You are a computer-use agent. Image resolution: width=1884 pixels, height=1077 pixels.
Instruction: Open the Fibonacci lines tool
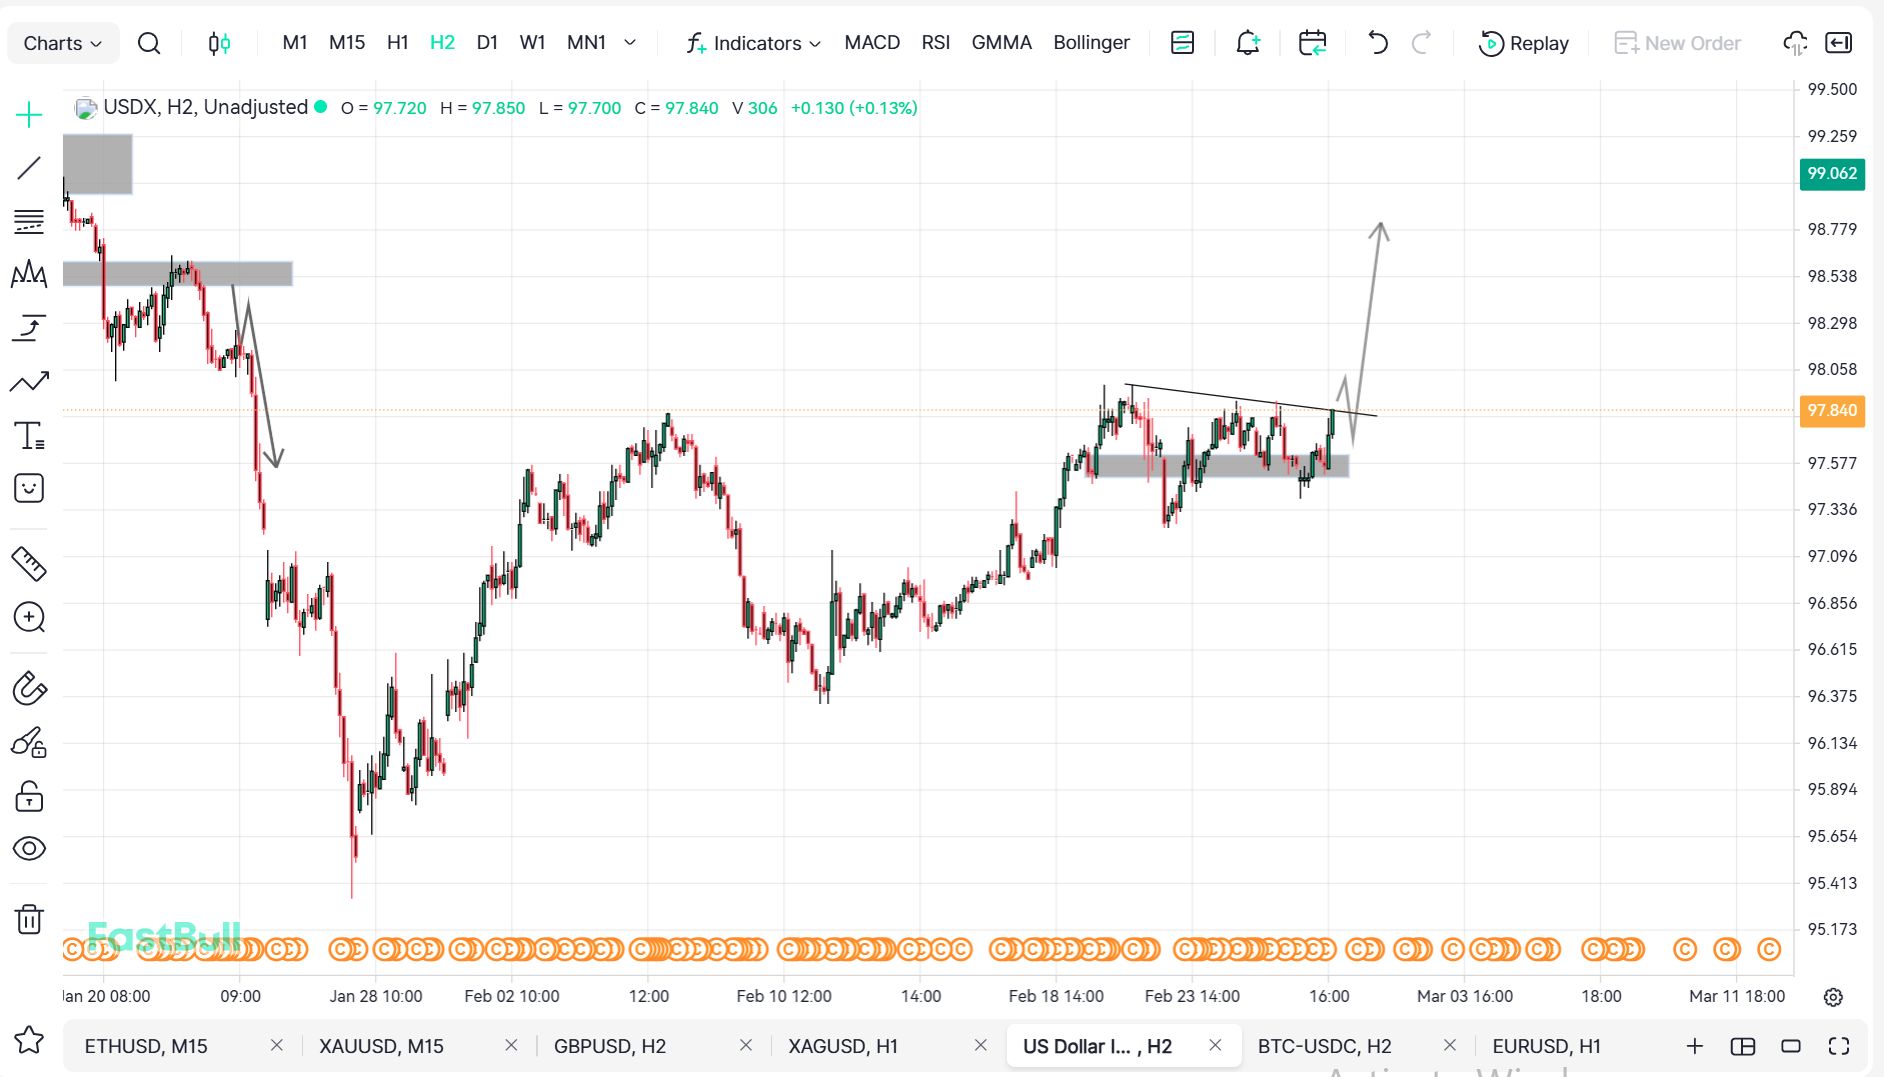click(x=29, y=221)
